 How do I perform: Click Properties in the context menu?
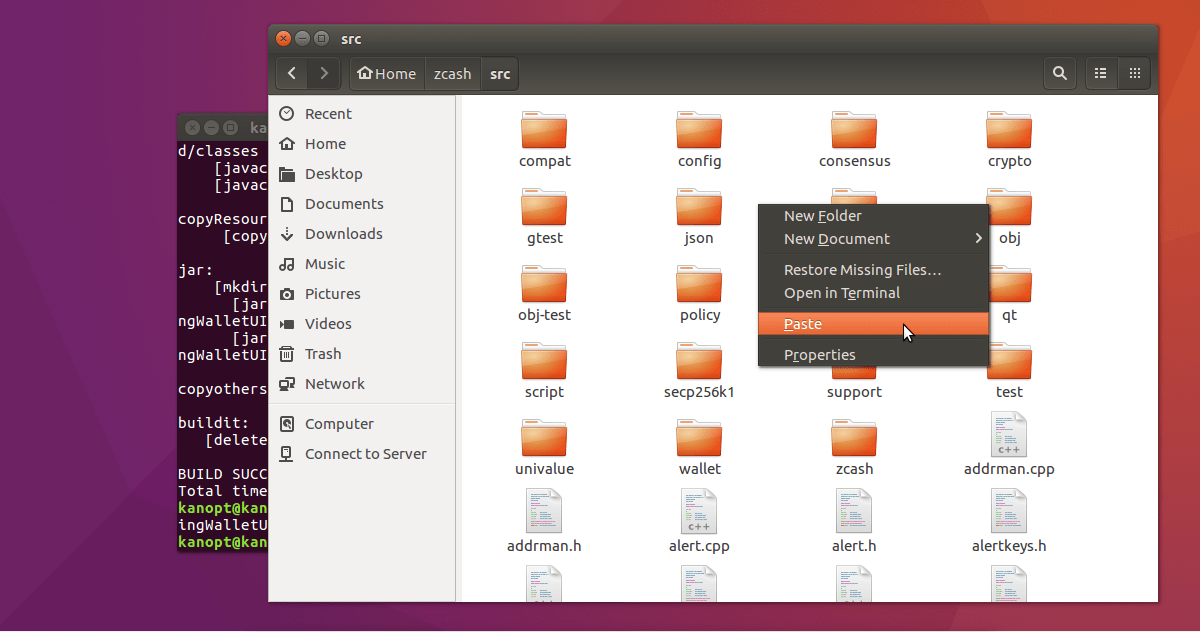coord(819,355)
